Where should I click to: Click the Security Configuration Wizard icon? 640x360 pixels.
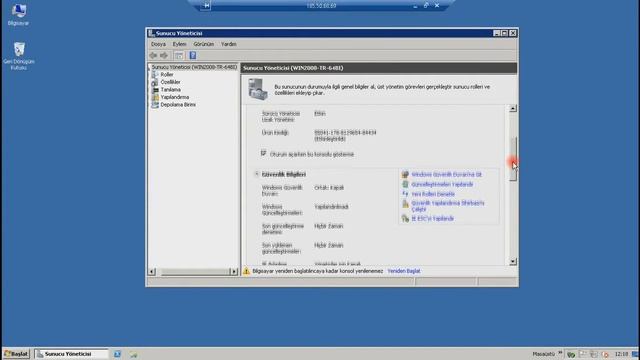(x=405, y=204)
